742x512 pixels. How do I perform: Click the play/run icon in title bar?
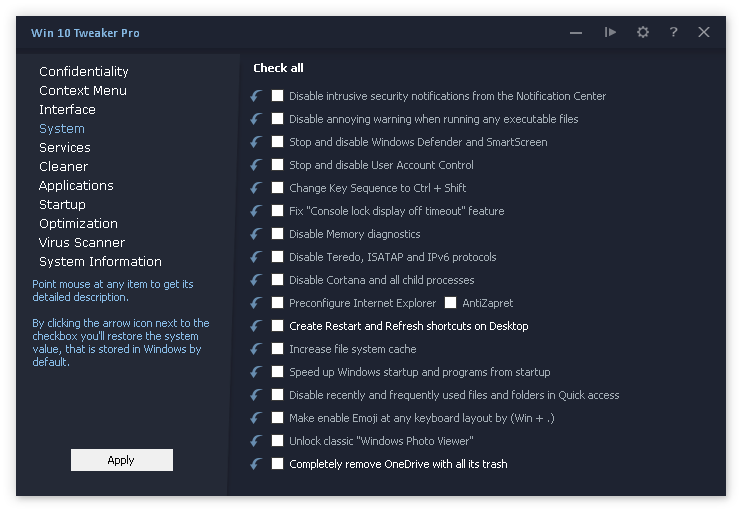tap(610, 32)
